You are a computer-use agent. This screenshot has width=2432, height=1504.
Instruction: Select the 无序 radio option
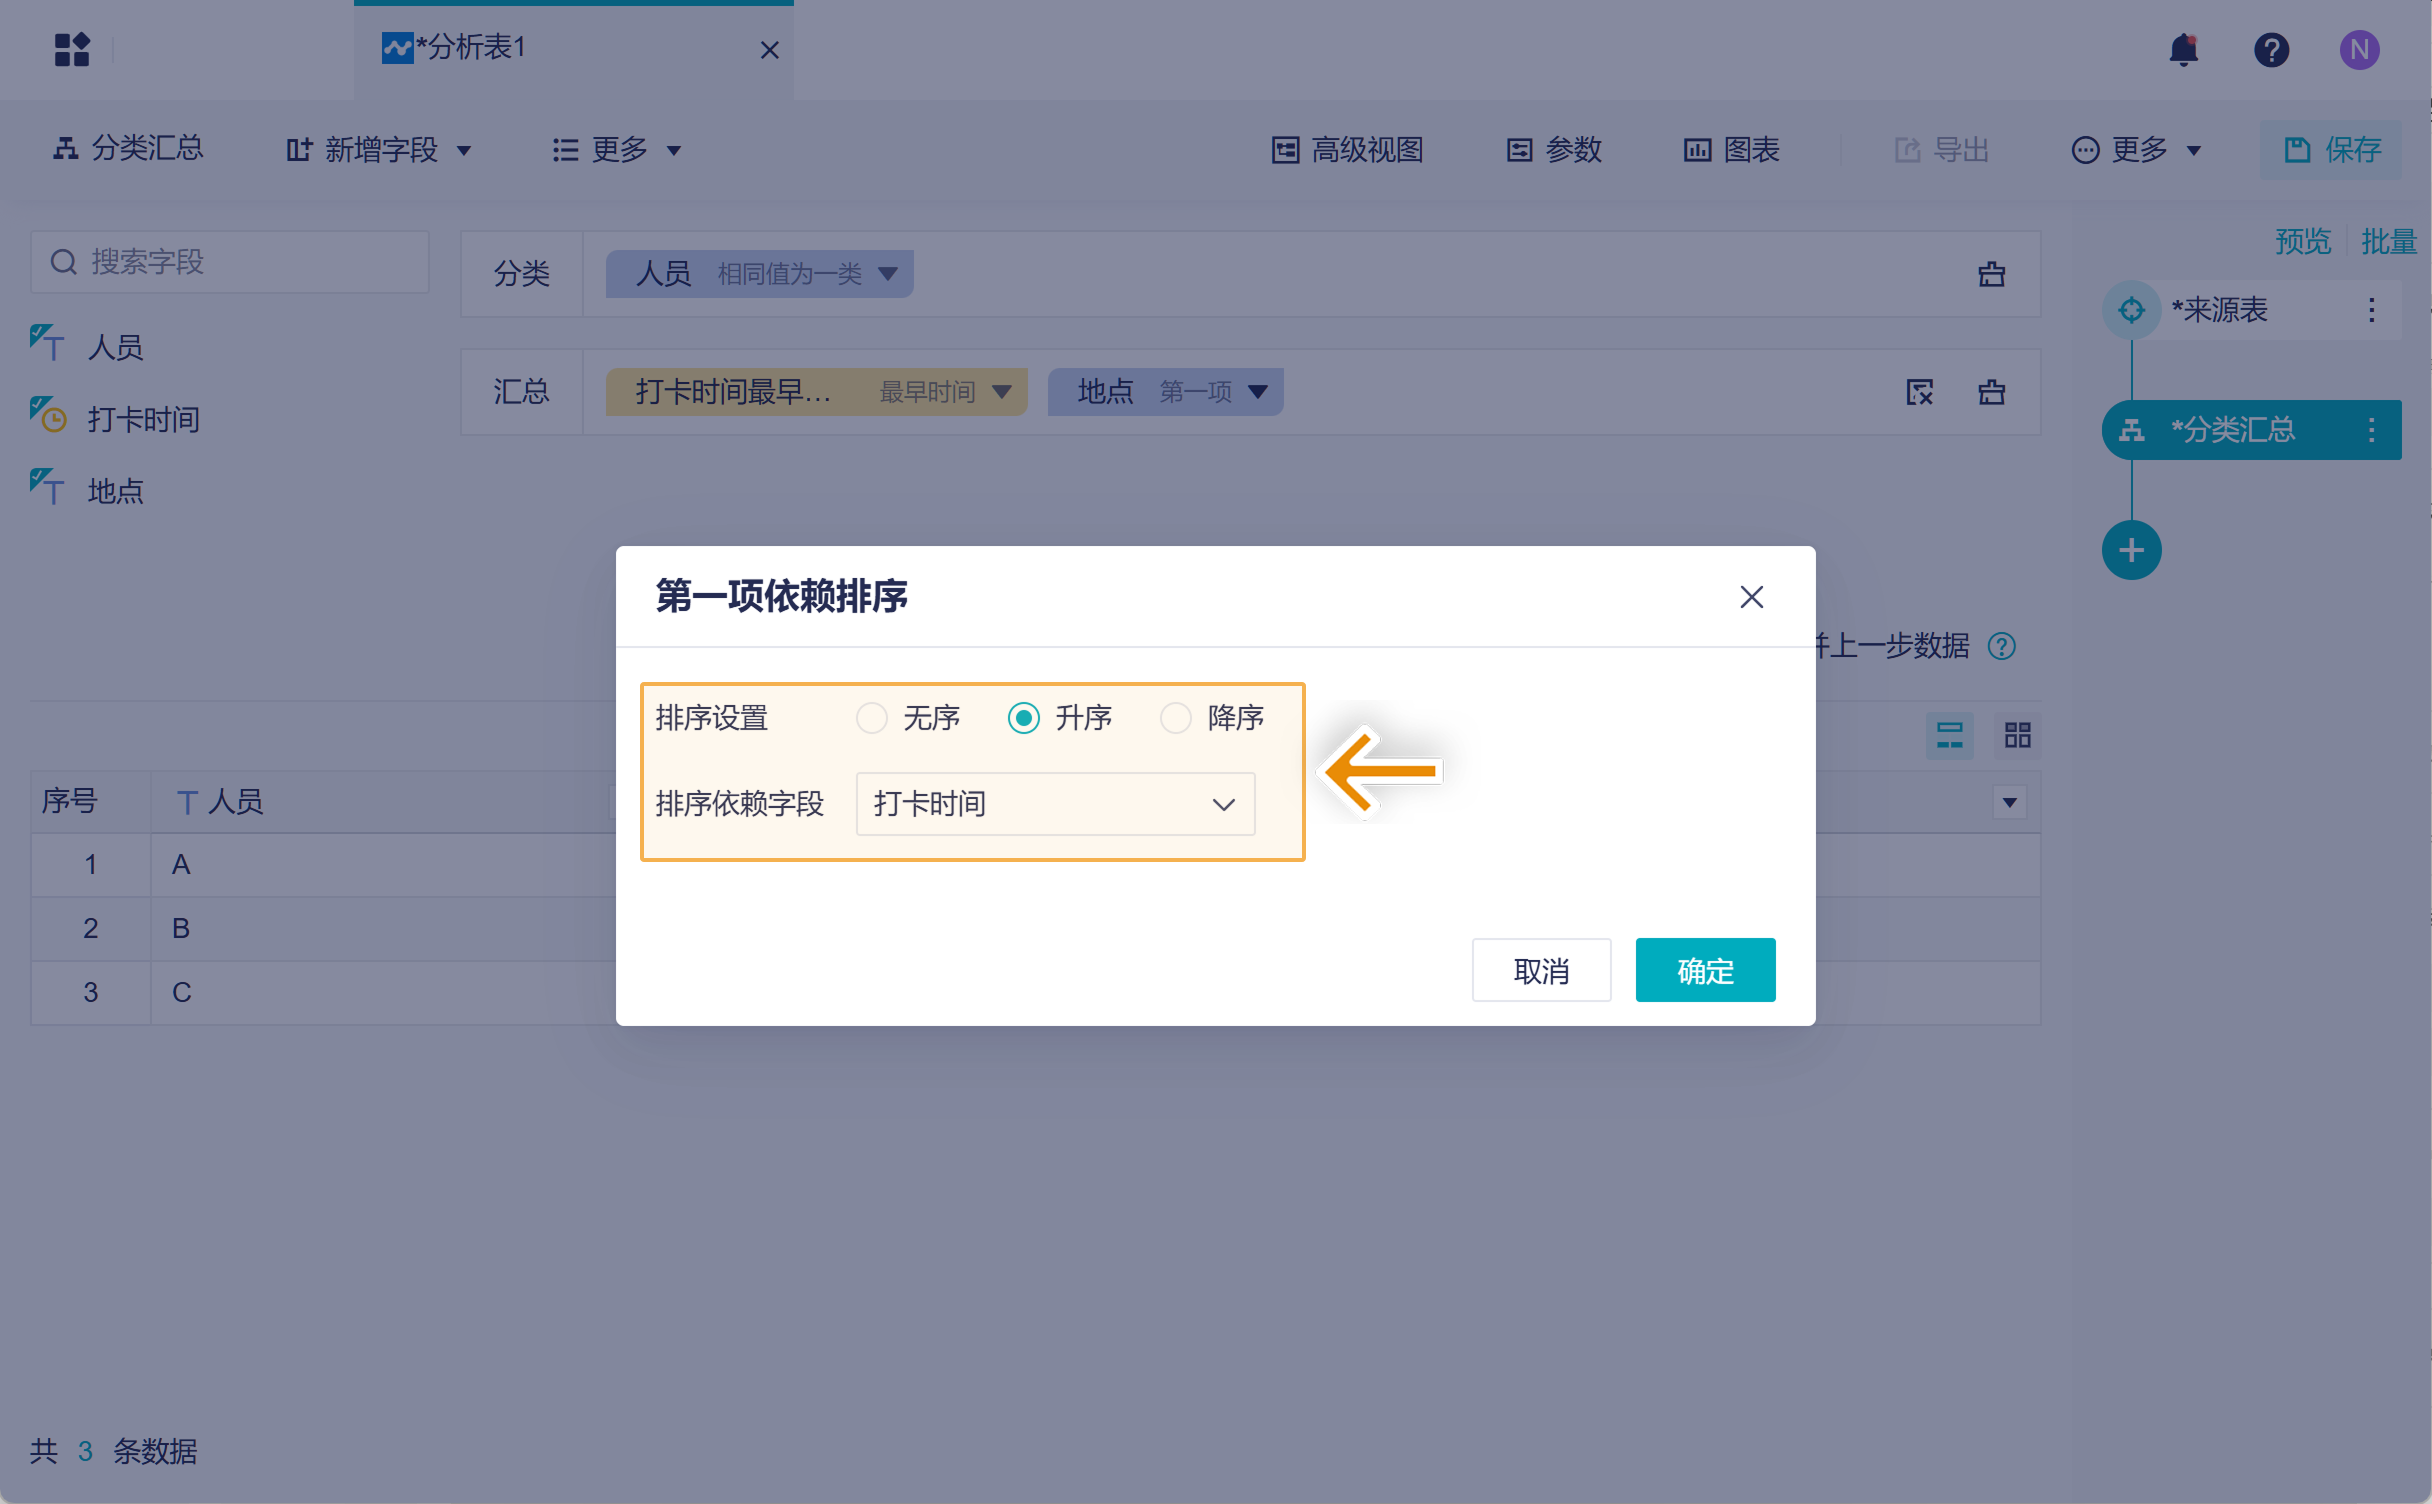(872, 717)
